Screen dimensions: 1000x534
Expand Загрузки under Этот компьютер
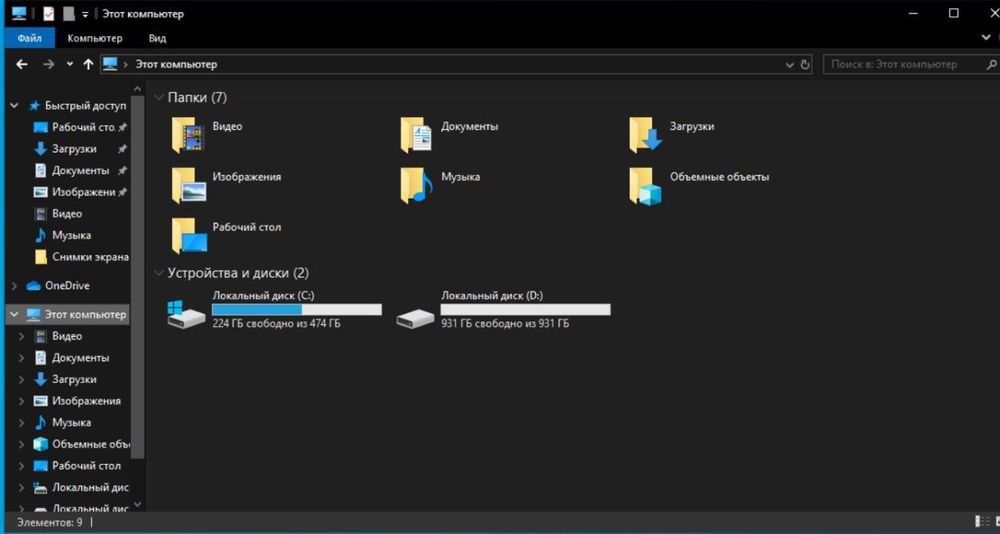pos(22,380)
